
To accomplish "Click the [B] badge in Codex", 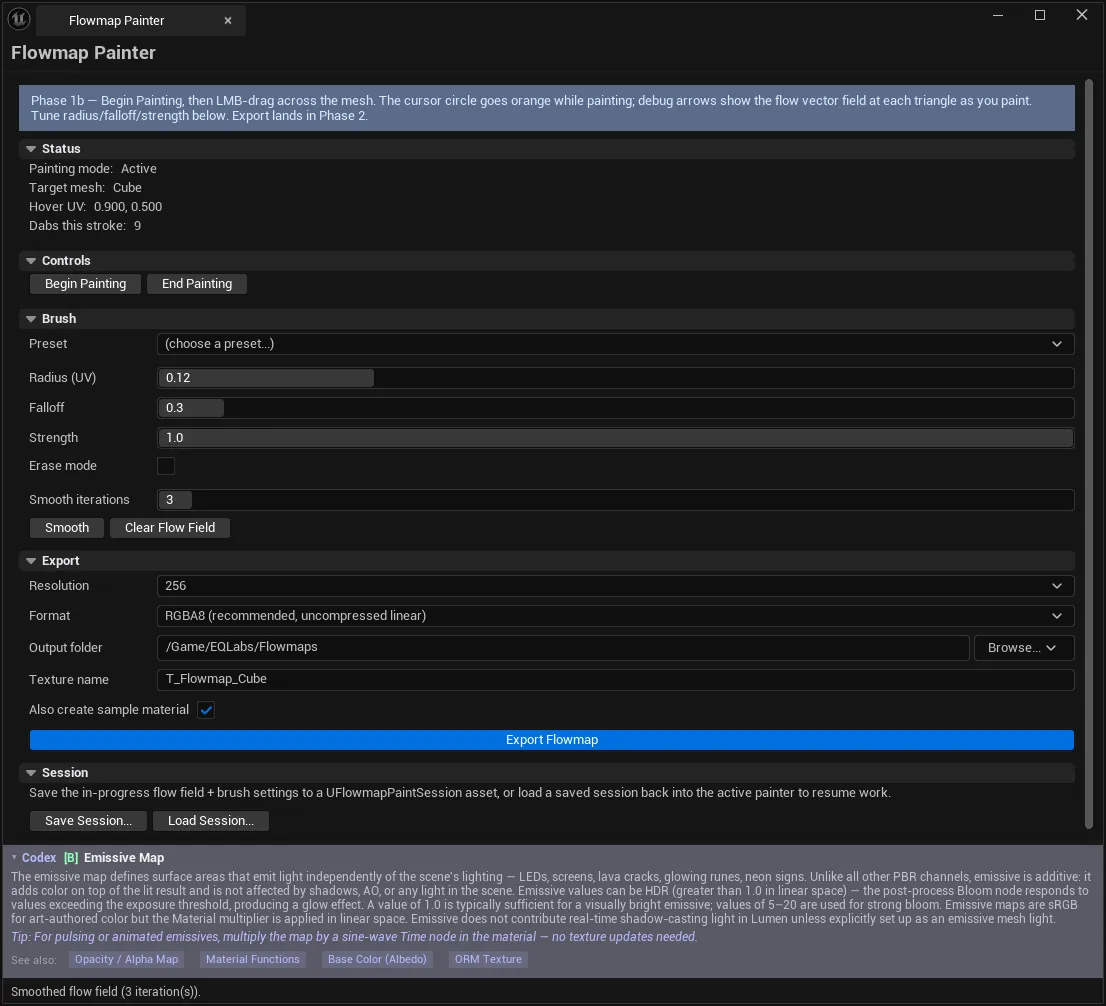I will click(71, 858).
